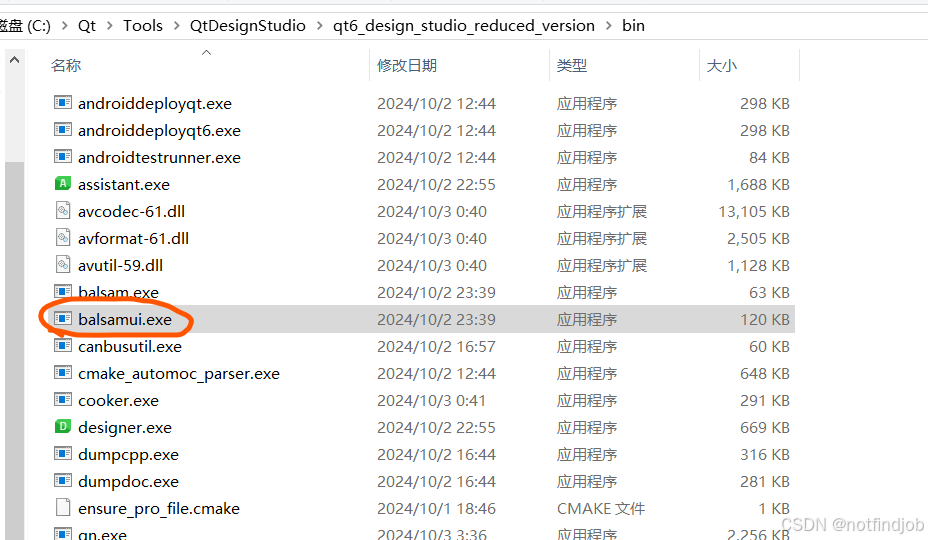Click the androidtestrunner.exe file icon

pos(63,157)
